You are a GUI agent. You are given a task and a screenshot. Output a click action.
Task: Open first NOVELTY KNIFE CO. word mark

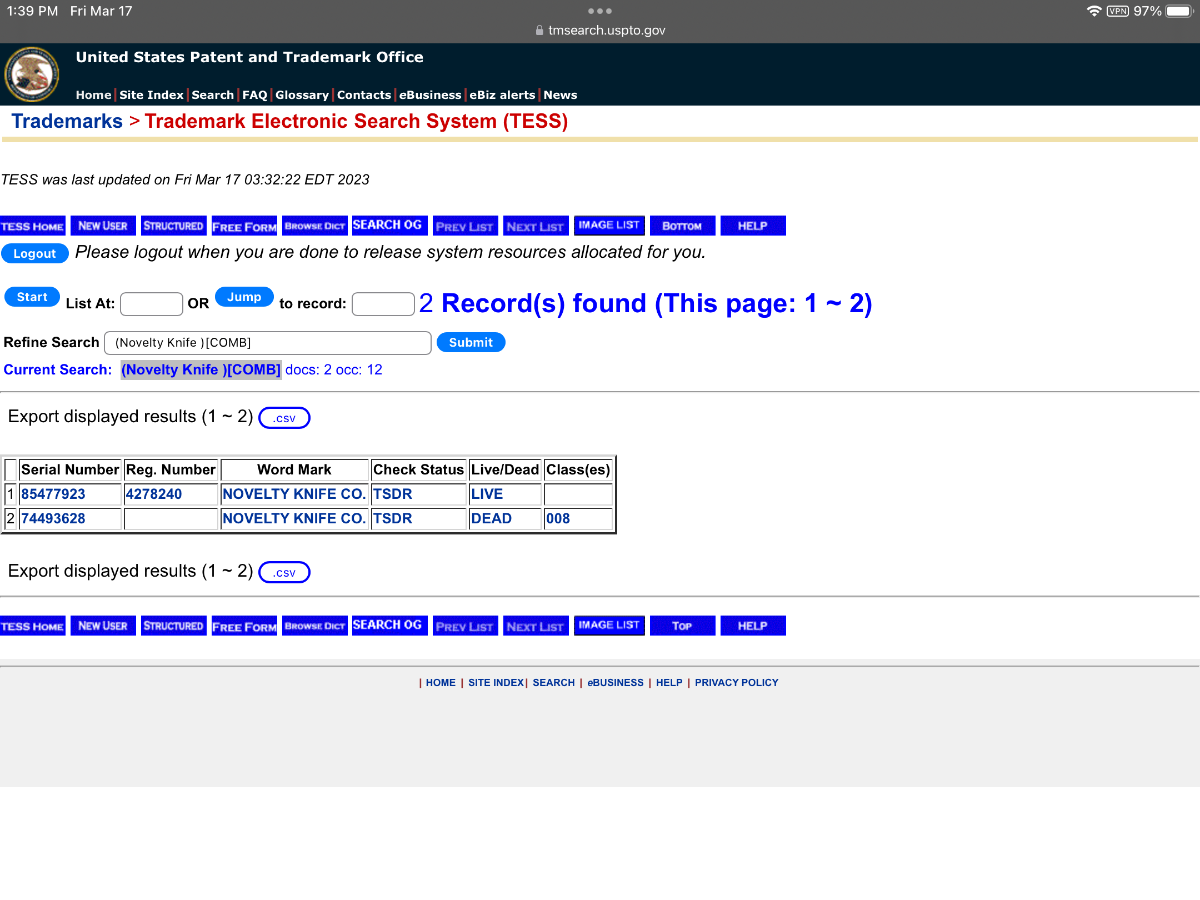[294, 494]
